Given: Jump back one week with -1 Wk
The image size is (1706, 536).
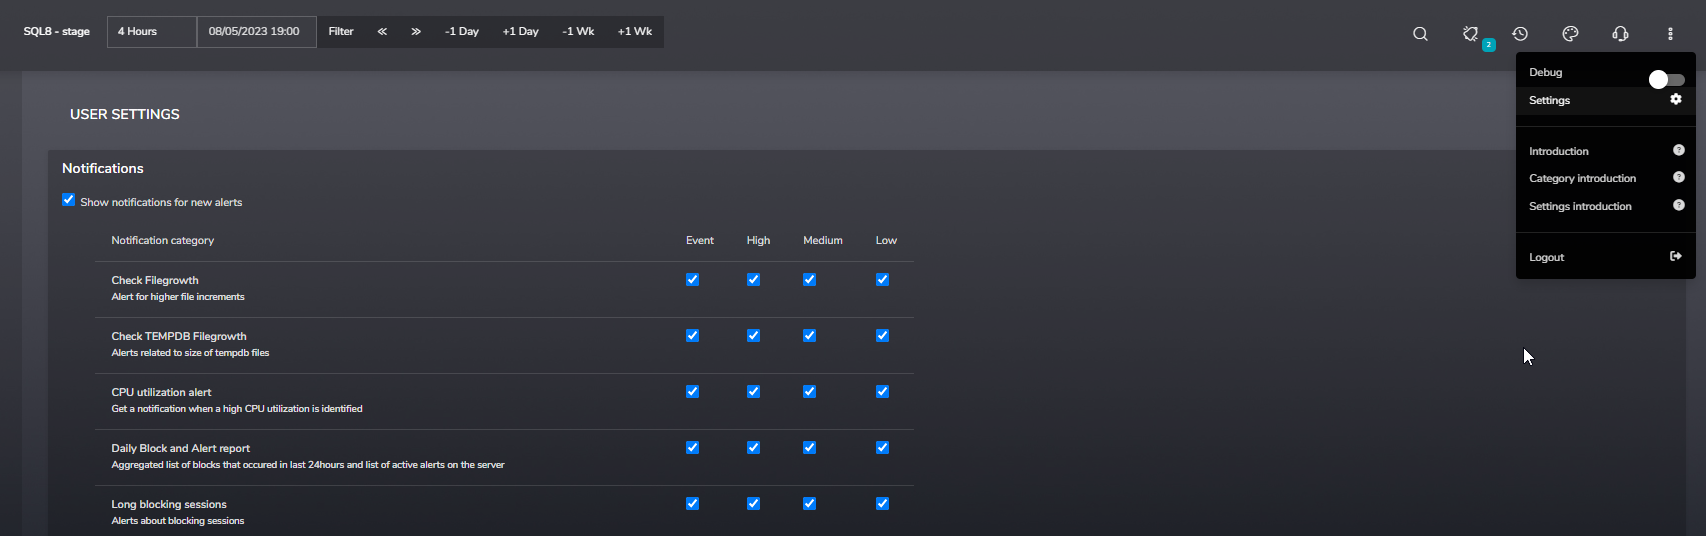Looking at the screenshot, I should pos(578,32).
